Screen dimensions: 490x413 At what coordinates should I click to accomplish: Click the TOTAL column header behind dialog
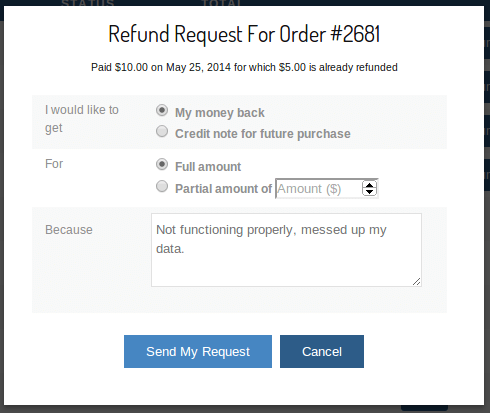pos(221,3)
